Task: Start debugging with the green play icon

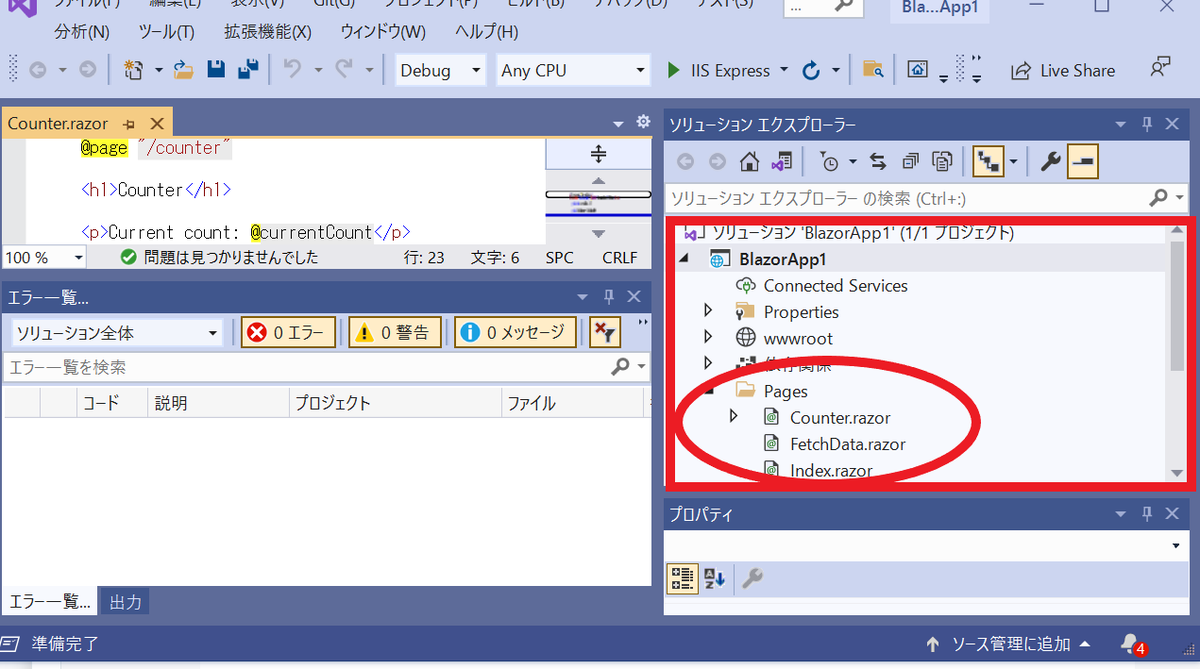Action: [x=673, y=71]
